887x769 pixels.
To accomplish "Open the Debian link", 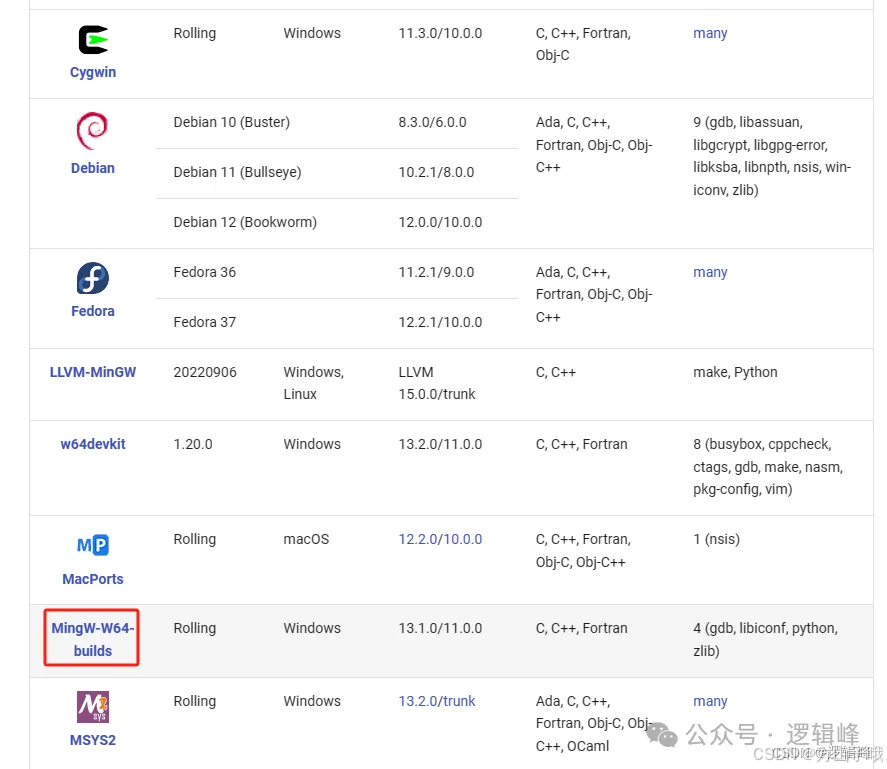I will coord(93,168).
